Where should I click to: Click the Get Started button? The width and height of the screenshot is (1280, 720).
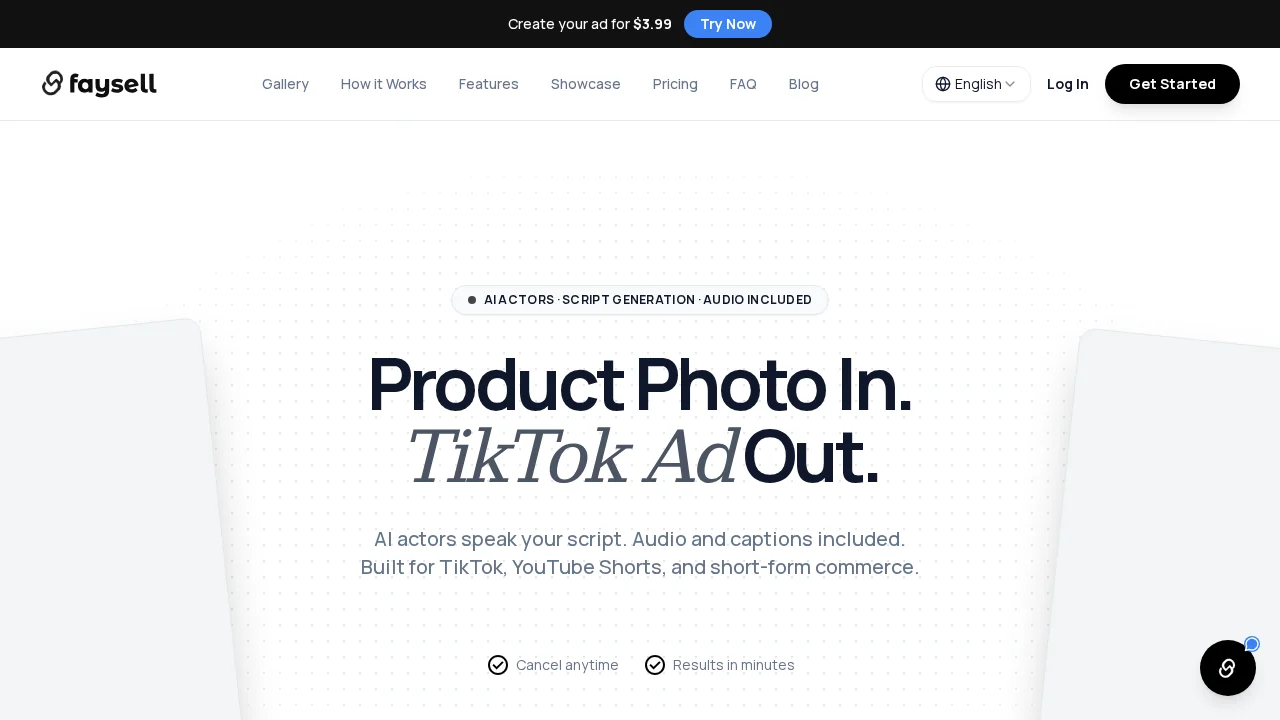[x=1172, y=84]
